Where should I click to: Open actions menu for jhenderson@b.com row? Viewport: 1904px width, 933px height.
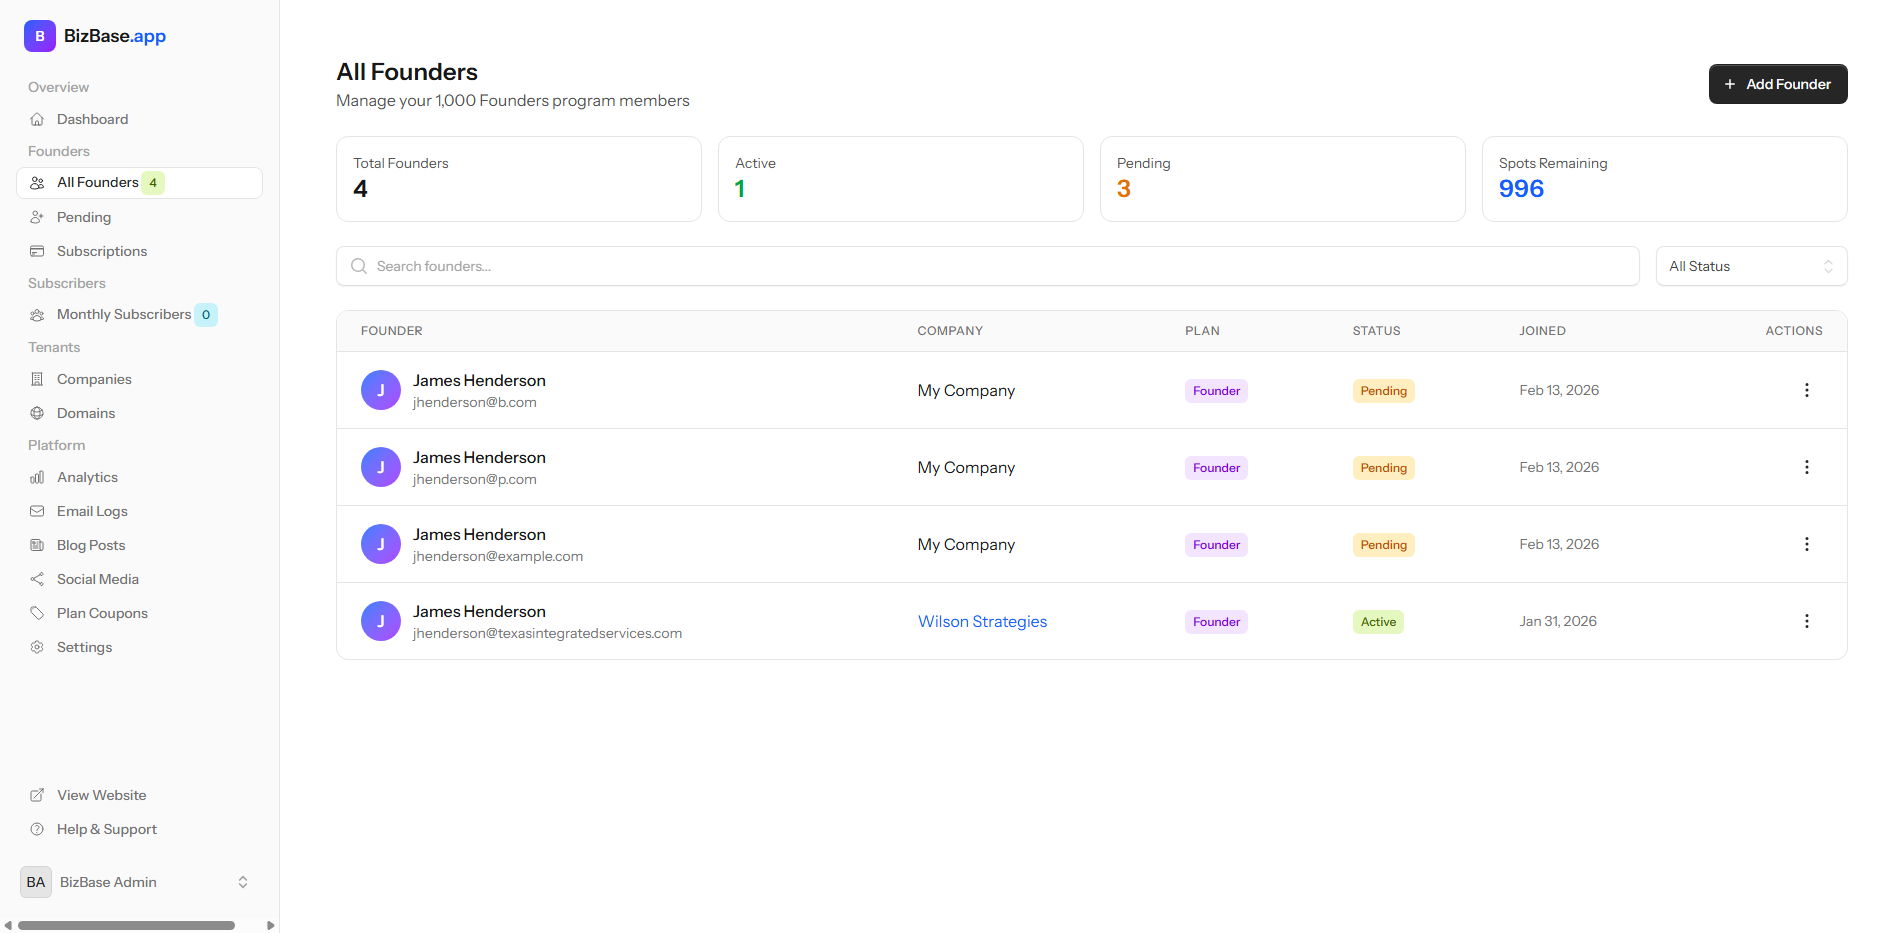pyautogui.click(x=1807, y=390)
